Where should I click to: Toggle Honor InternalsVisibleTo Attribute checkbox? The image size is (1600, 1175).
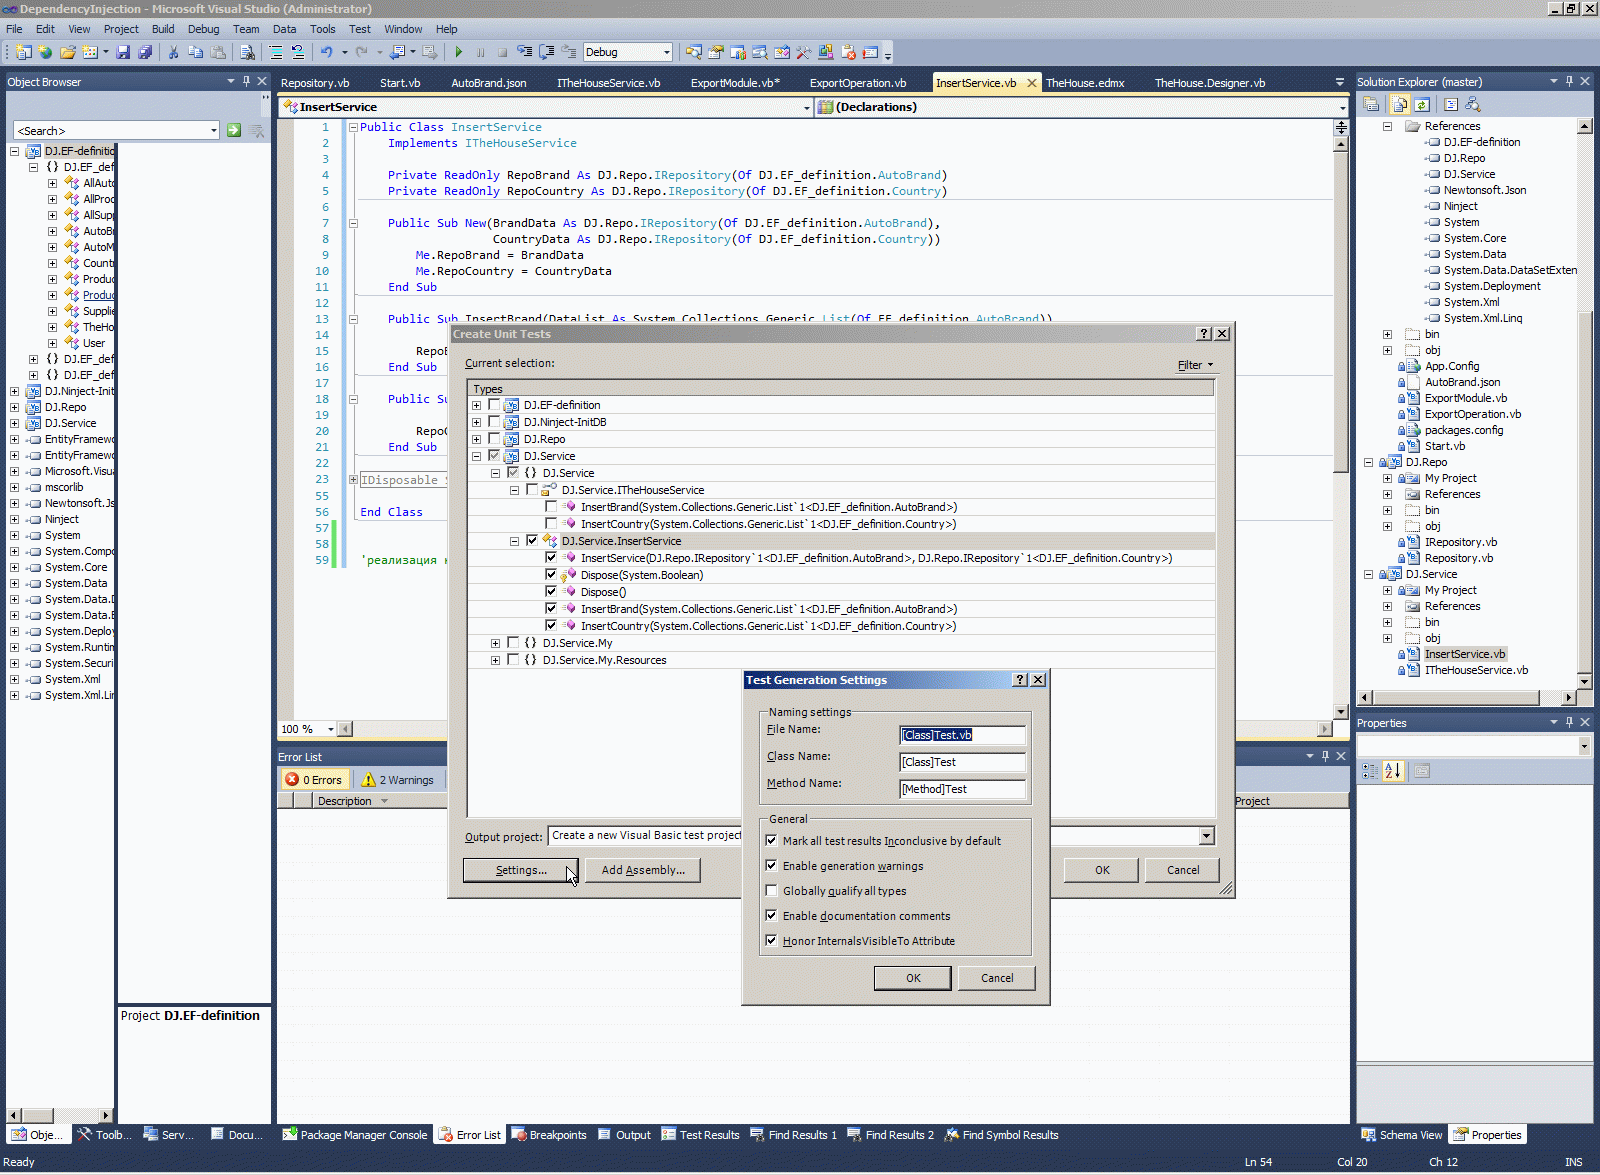pos(771,941)
